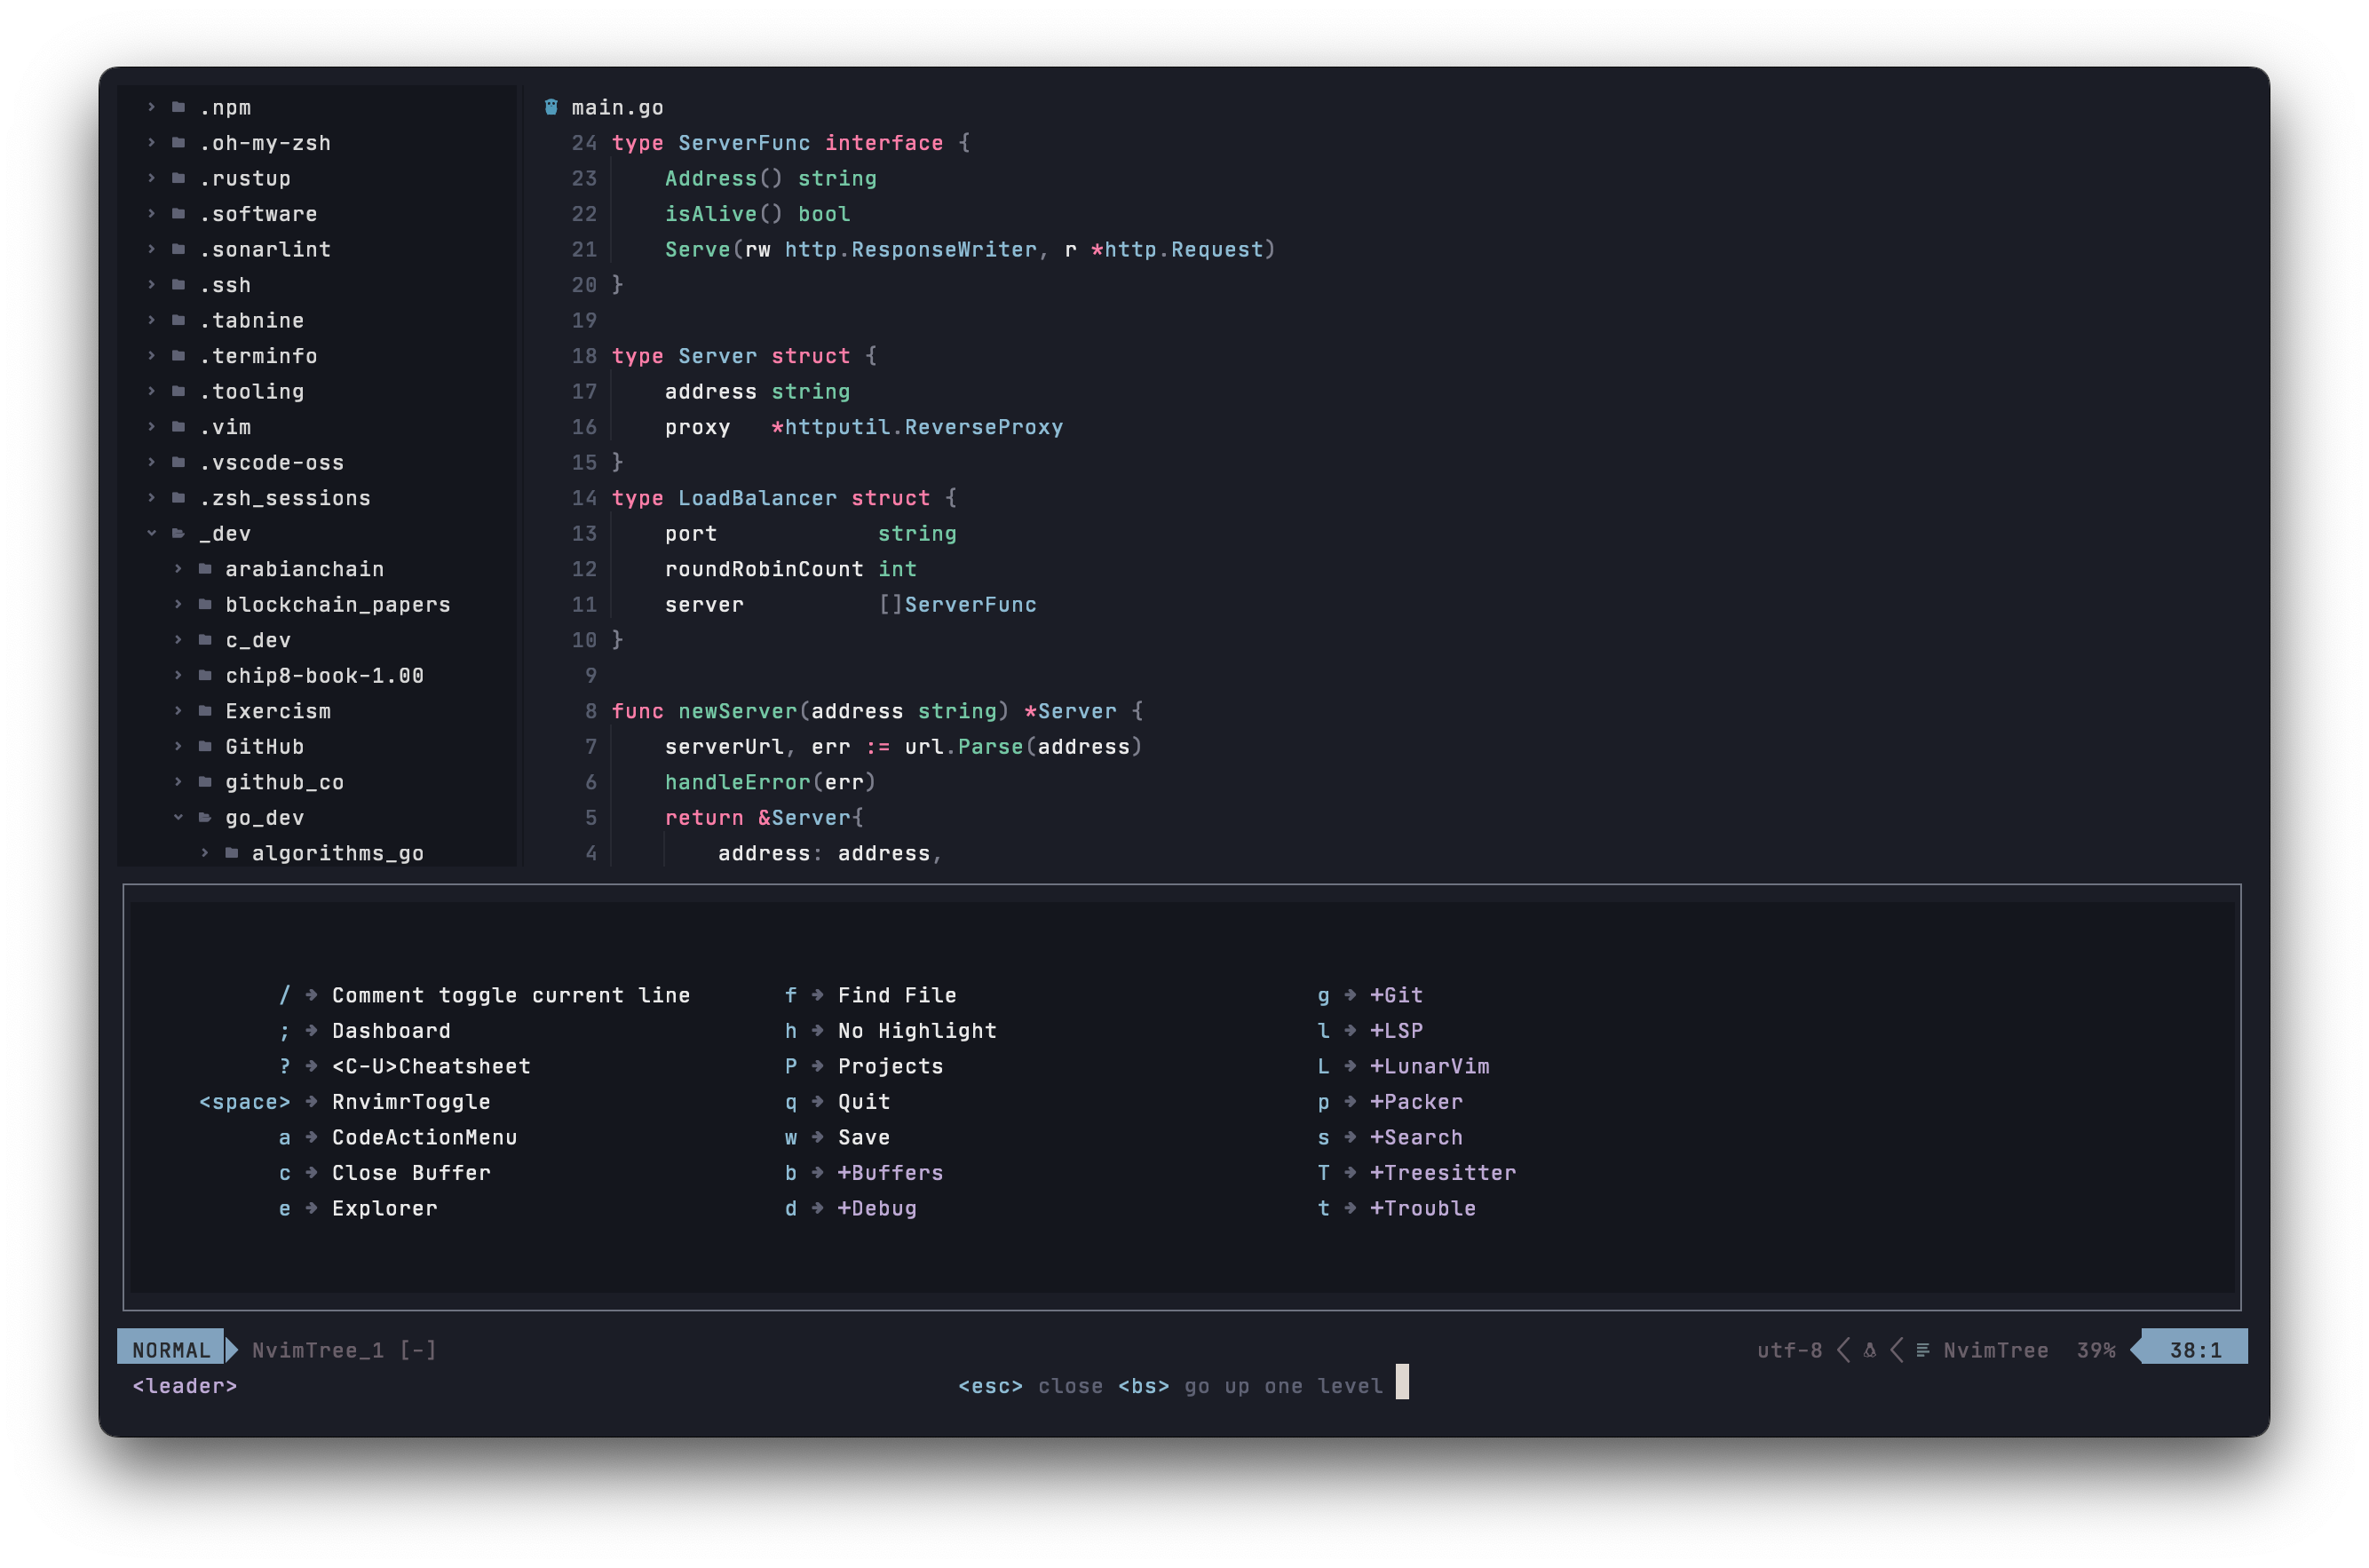Click the folder icon next to GitHub
The width and height of the screenshot is (2369, 1568).
[205, 746]
